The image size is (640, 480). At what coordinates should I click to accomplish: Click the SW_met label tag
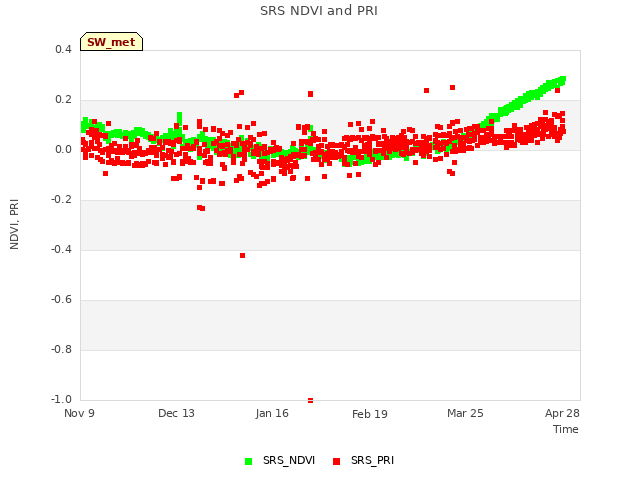coord(111,42)
